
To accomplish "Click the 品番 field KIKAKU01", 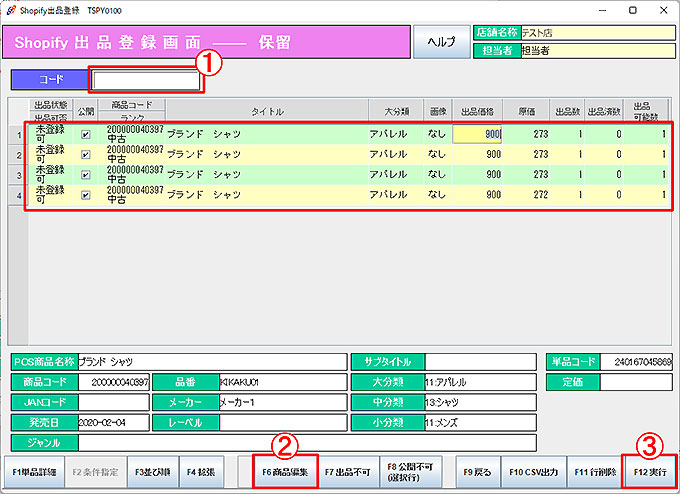I will click(283, 382).
